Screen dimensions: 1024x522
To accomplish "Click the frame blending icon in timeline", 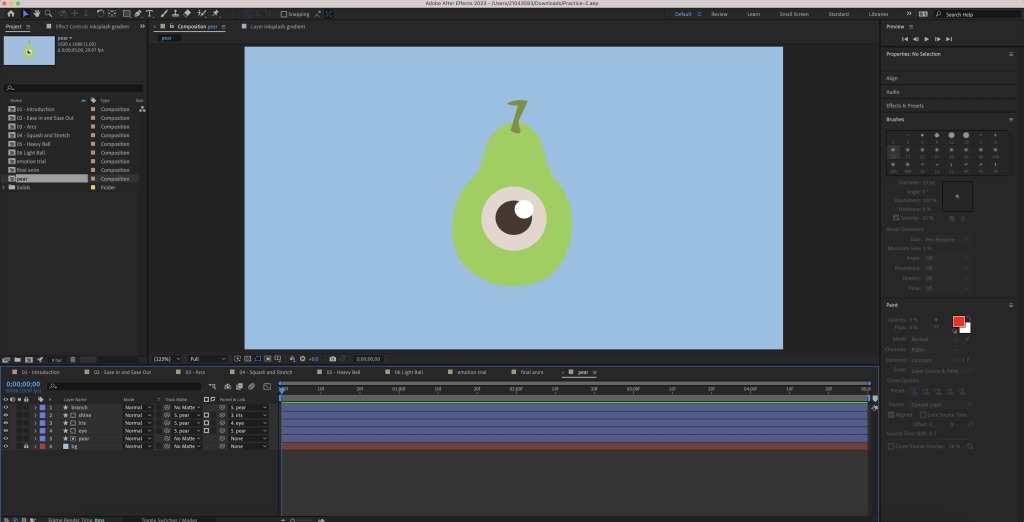I will [240, 386].
